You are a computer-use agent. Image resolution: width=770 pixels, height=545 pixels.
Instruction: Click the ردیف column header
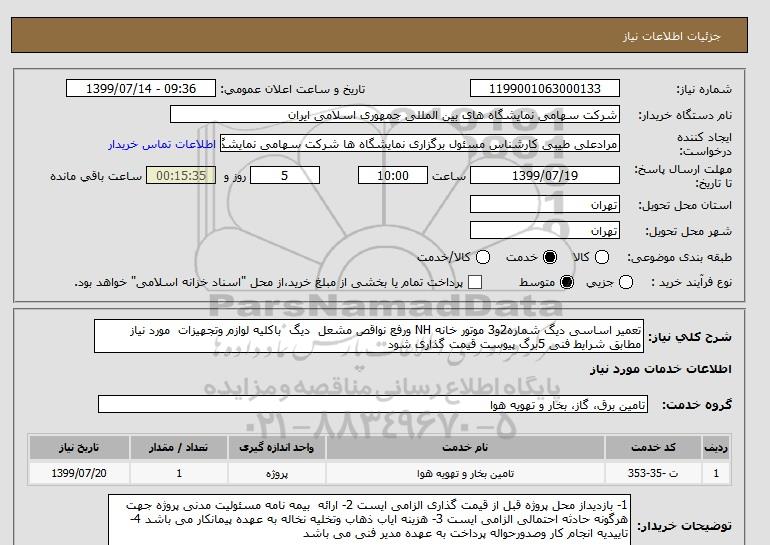coord(716,447)
